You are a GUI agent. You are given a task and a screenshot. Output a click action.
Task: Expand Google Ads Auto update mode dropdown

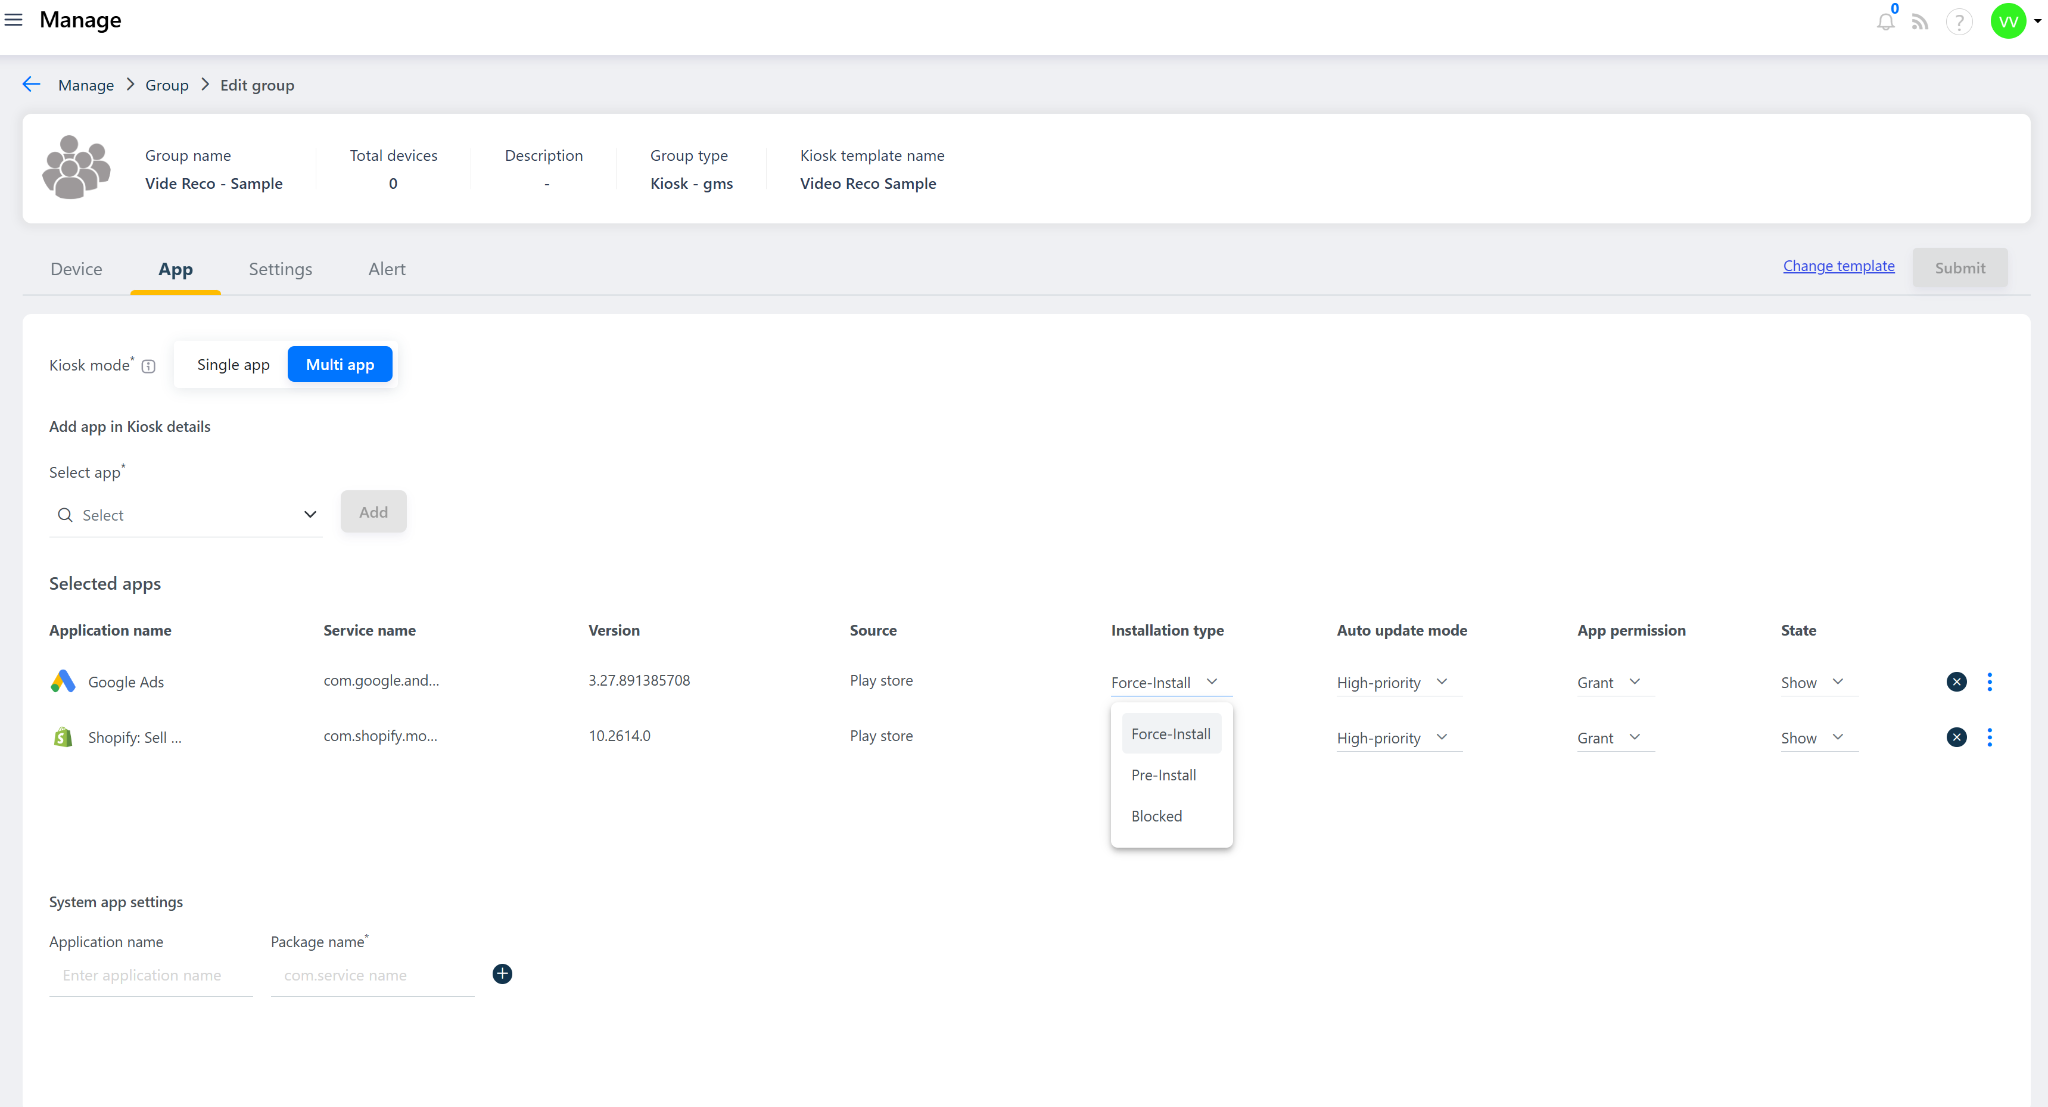tap(1392, 682)
